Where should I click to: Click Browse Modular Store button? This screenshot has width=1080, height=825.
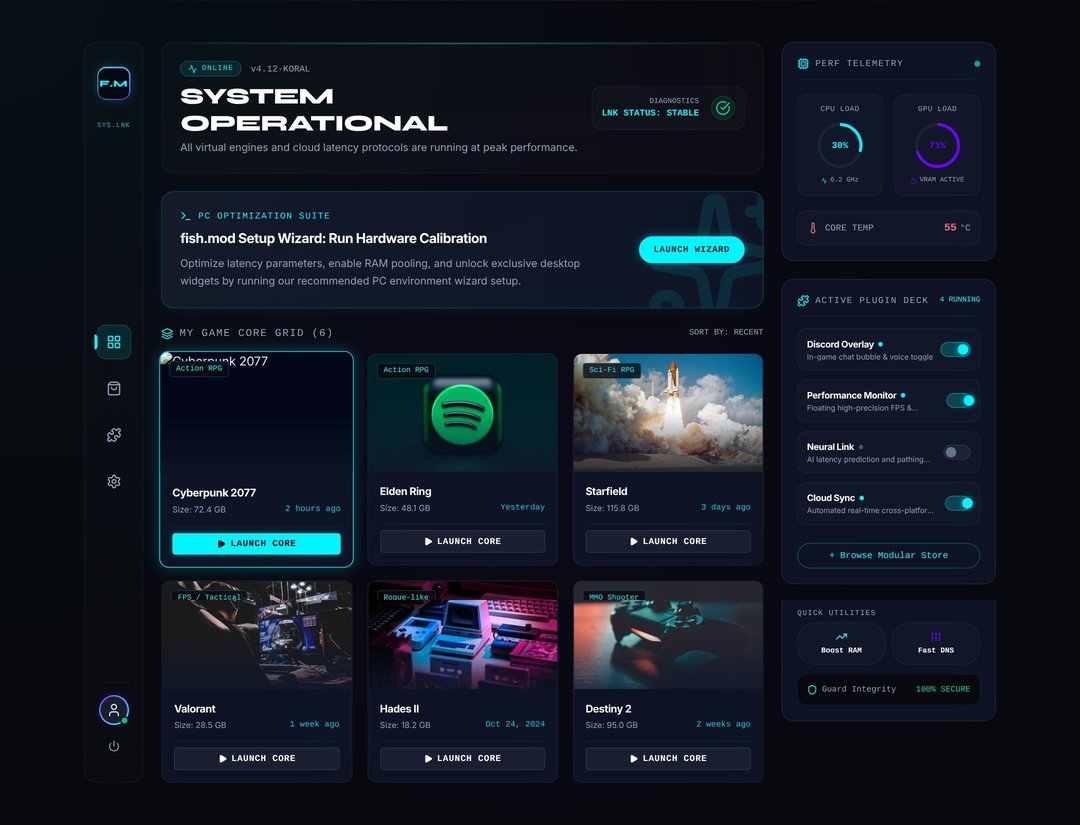tap(889, 555)
